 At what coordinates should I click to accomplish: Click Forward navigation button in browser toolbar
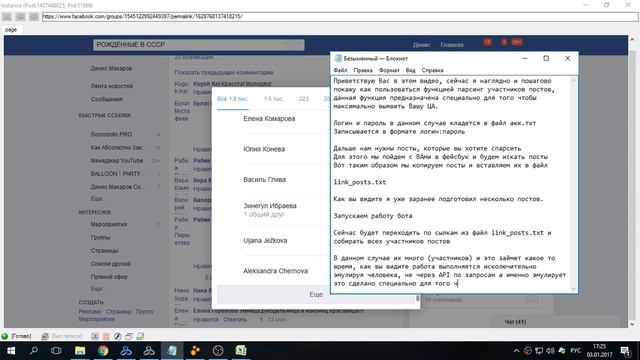tap(20, 17)
